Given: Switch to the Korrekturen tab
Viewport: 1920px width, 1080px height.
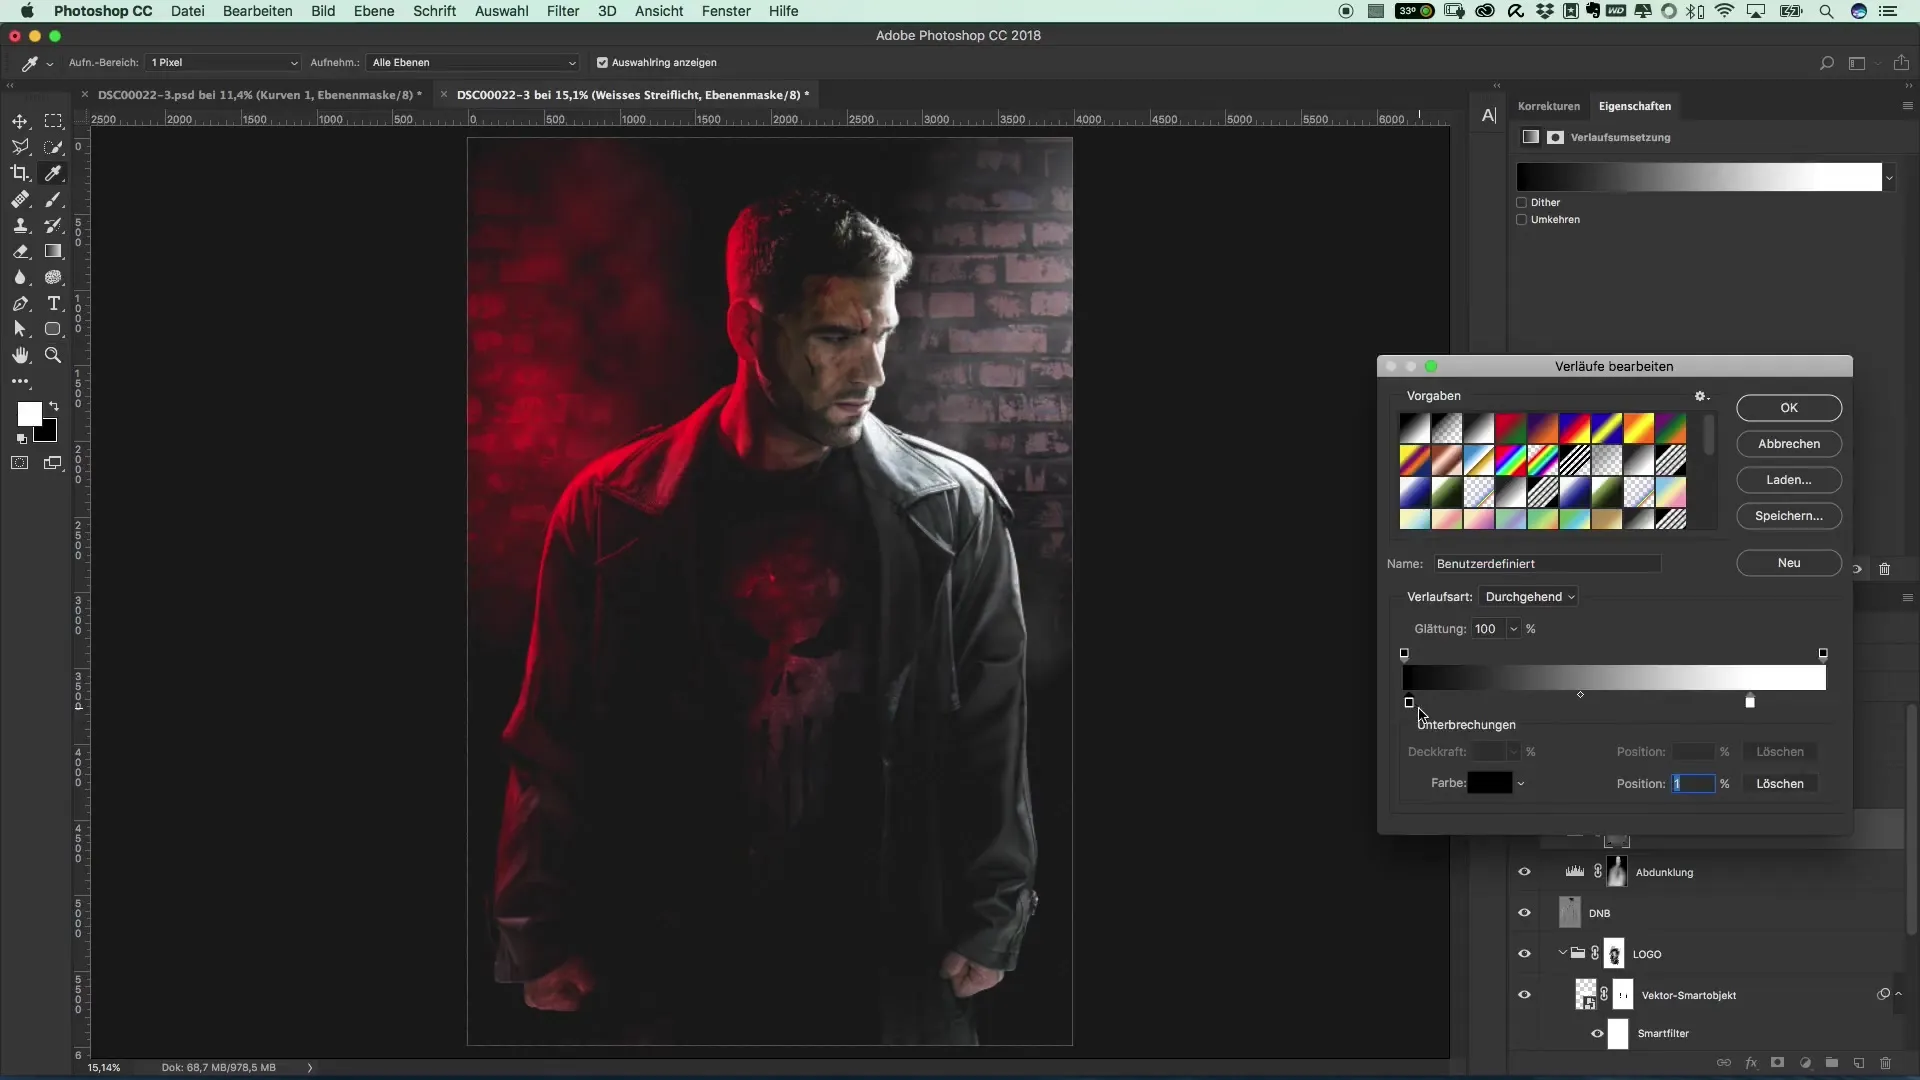Looking at the screenshot, I should [1548, 106].
